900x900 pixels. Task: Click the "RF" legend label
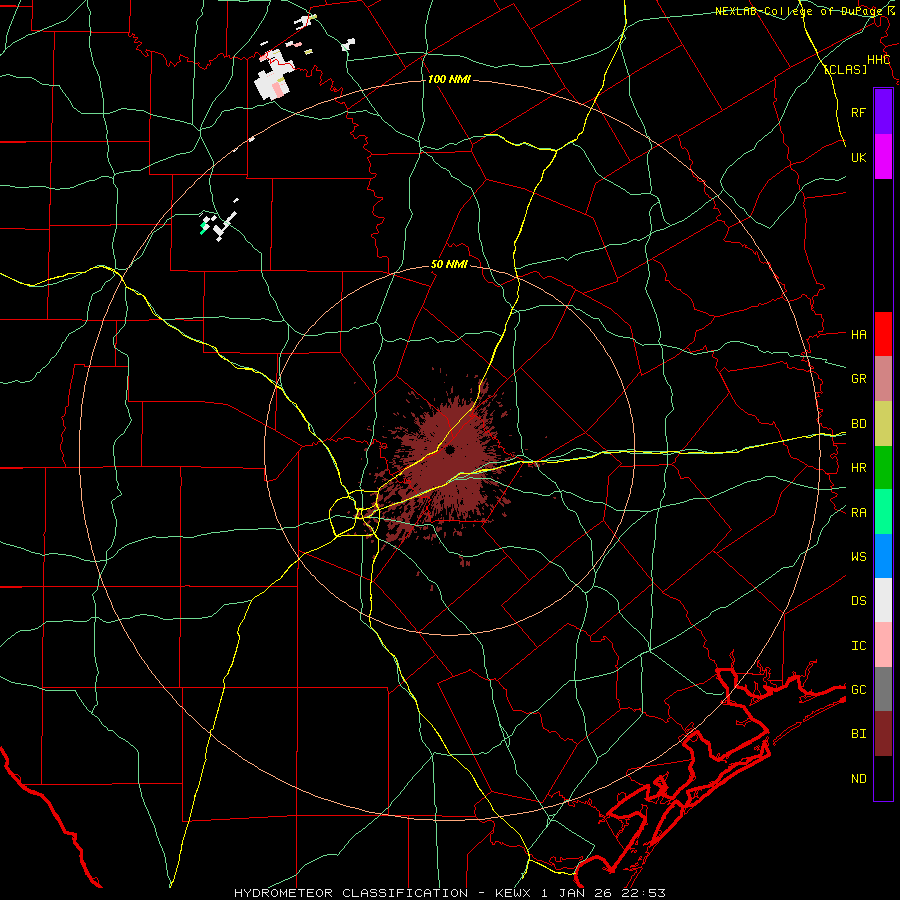click(x=858, y=112)
